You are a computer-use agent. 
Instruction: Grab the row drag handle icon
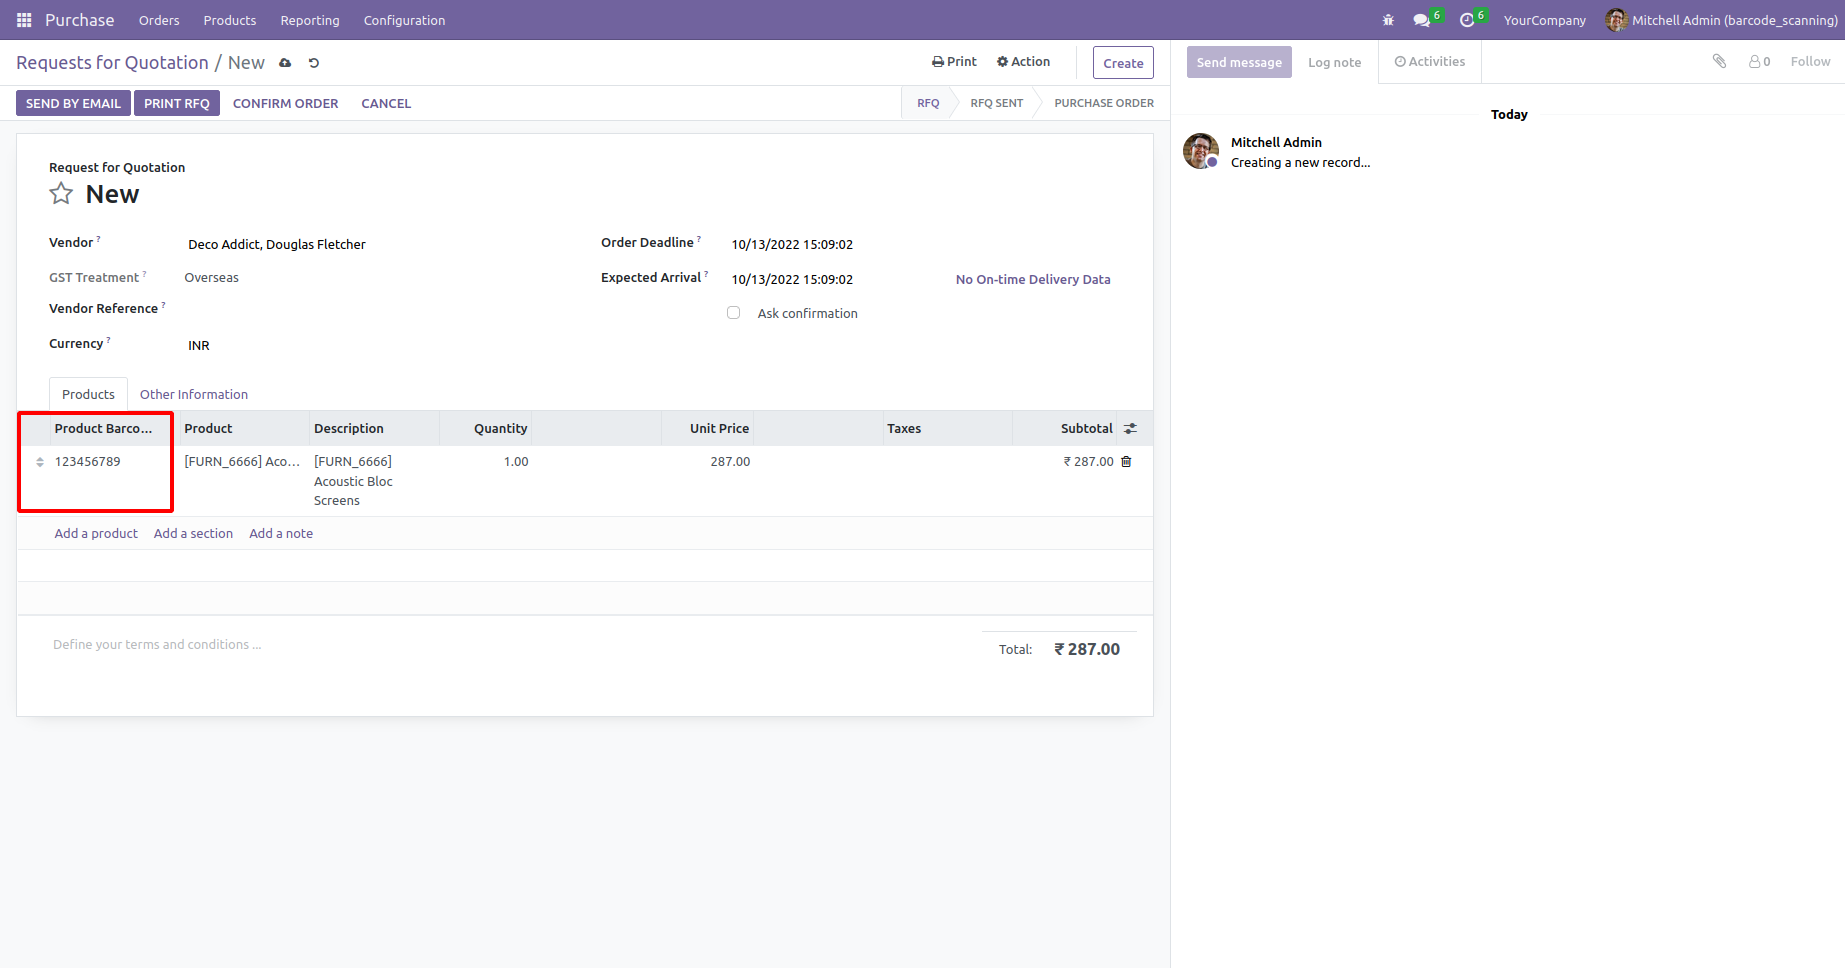pyautogui.click(x=40, y=462)
